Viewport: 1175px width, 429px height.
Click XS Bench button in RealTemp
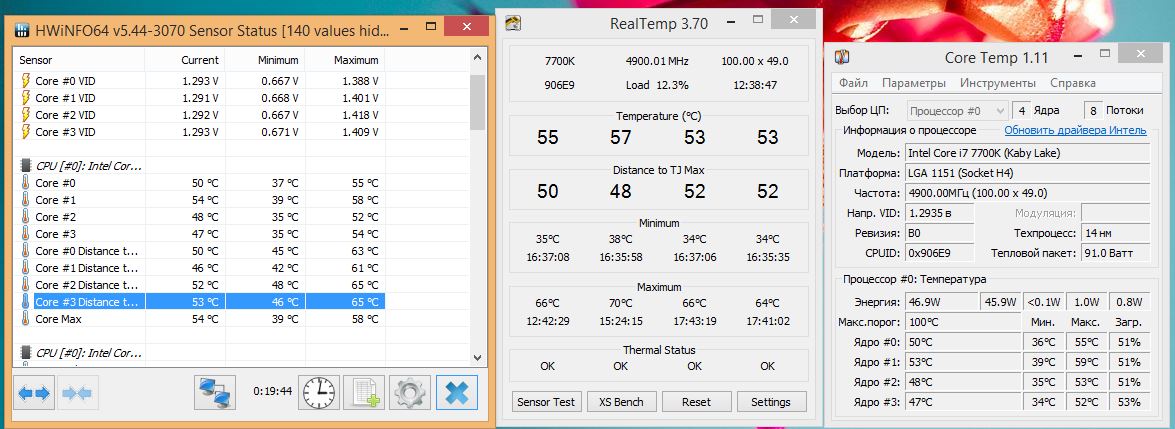[x=621, y=402]
